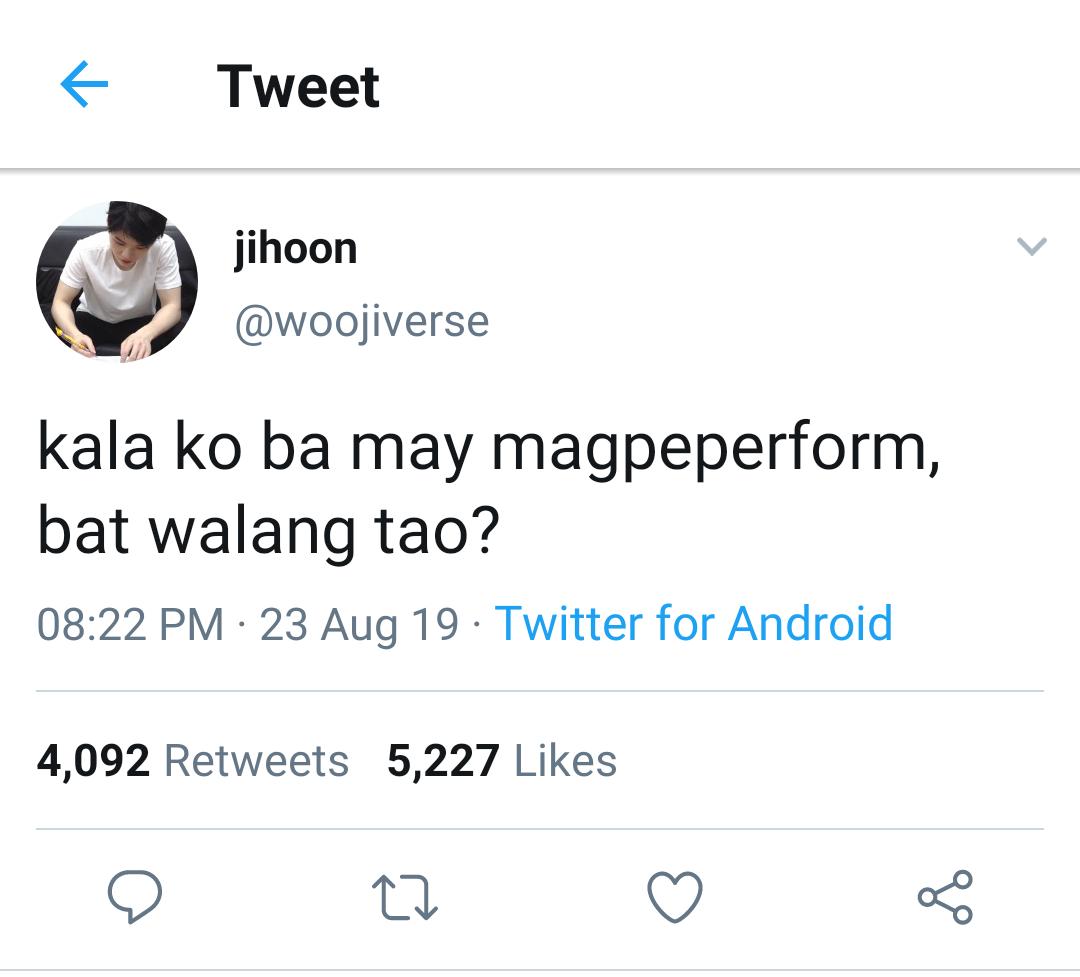Visit the @woojiverse handle
The height and width of the screenshot is (977, 1080).
click(x=362, y=322)
